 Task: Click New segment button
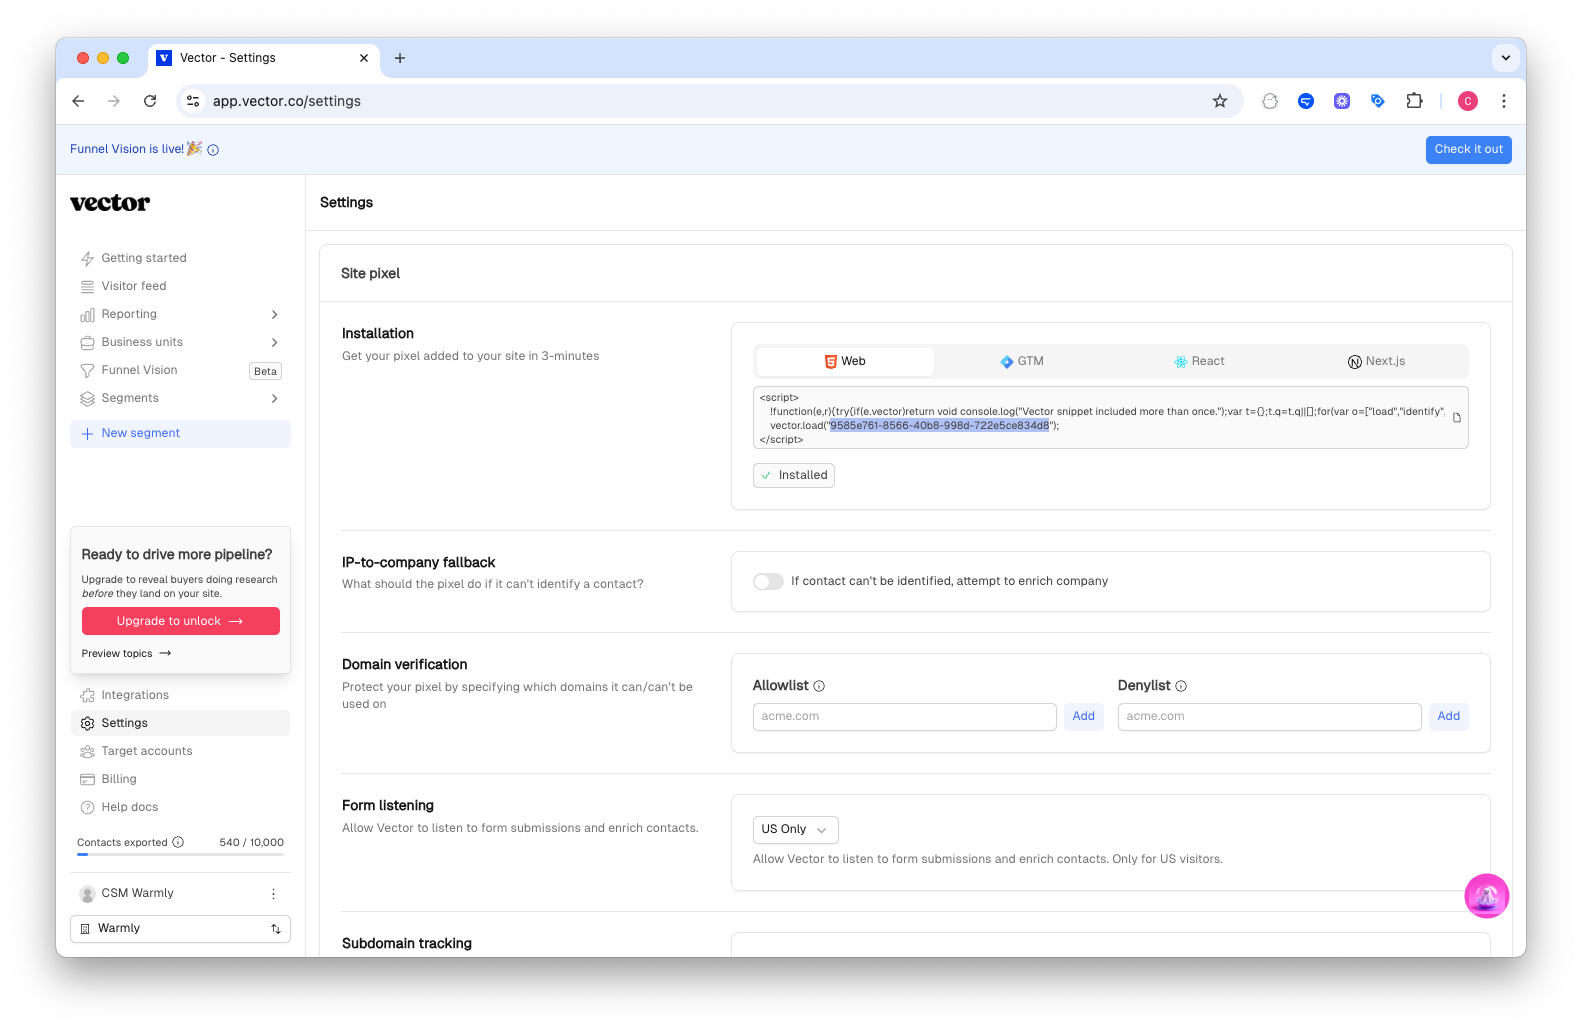(180, 434)
